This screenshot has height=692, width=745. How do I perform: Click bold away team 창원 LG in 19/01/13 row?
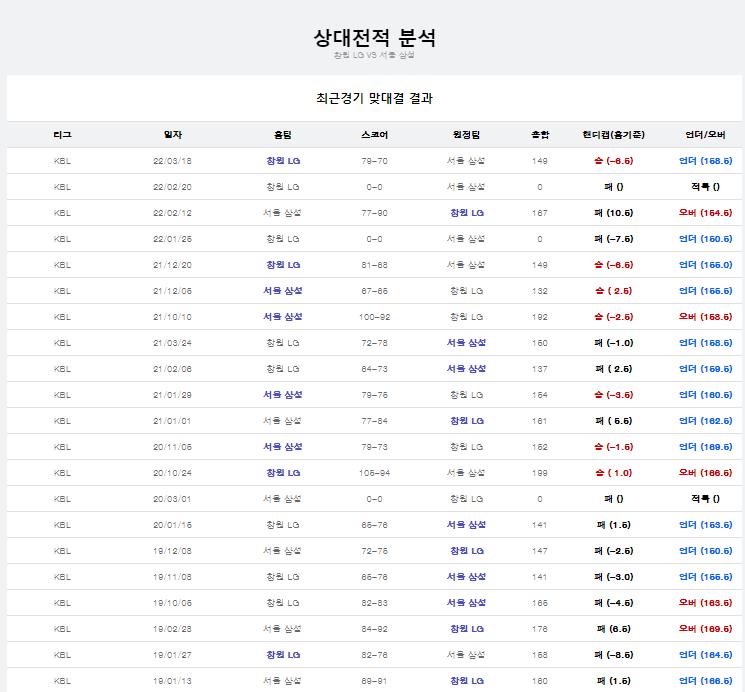(467, 681)
